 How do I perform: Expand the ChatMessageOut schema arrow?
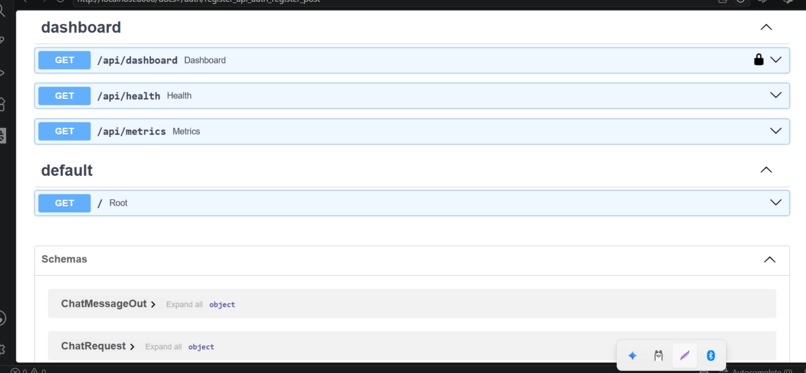coord(153,304)
